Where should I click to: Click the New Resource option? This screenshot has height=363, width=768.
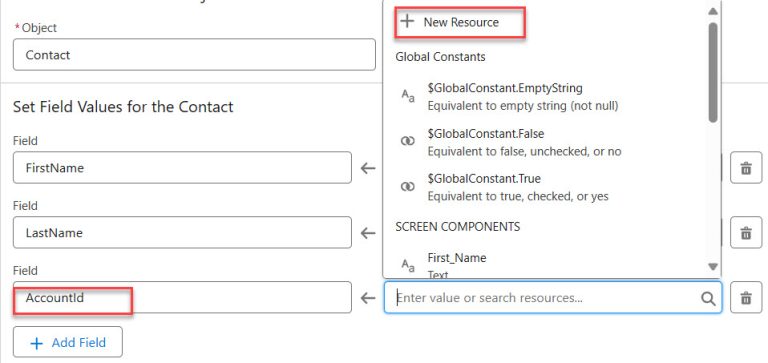coord(460,22)
